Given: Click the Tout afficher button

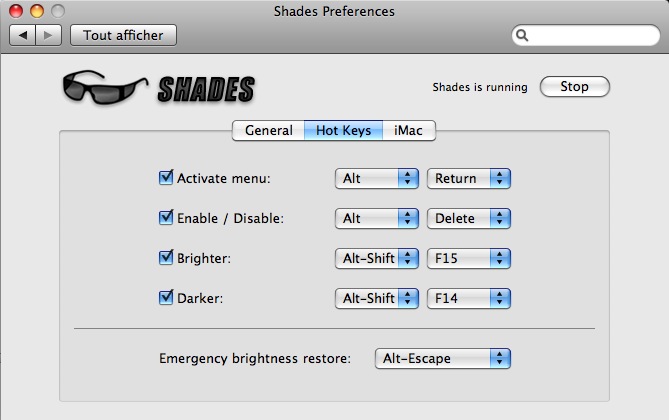Looking at the screenshot, I should click(x=124, y=35).
